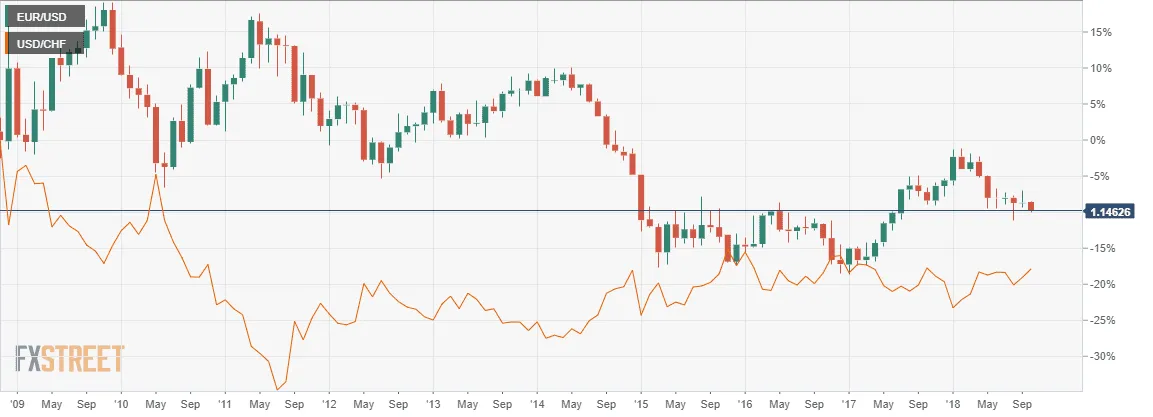Click the -25% axis label
The image size is (1153, 417).
[1102, 321]
